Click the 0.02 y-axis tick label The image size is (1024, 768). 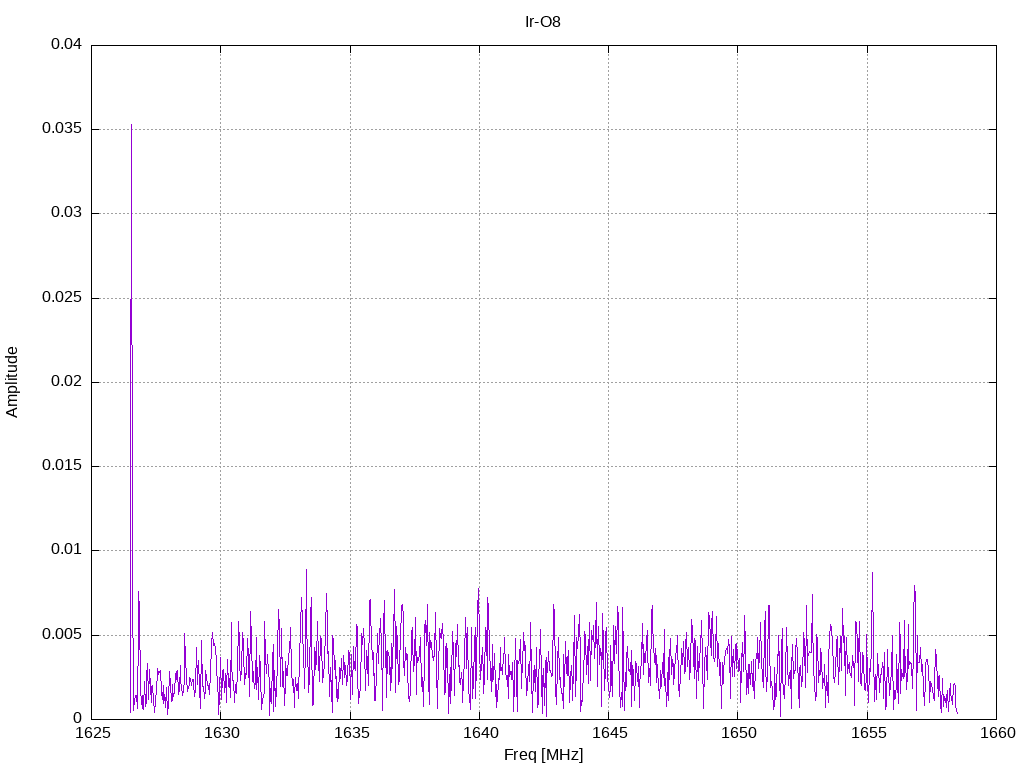pos(66,382)
